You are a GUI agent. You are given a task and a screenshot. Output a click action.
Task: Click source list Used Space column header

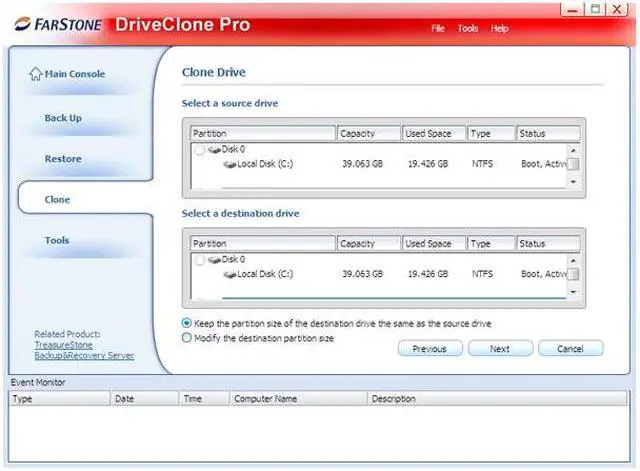[434, 133]
